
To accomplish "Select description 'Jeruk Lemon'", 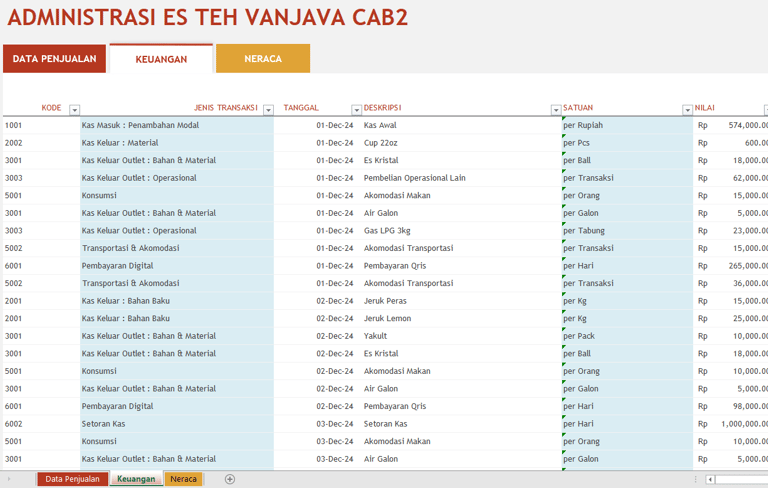I will click(462, 318).
